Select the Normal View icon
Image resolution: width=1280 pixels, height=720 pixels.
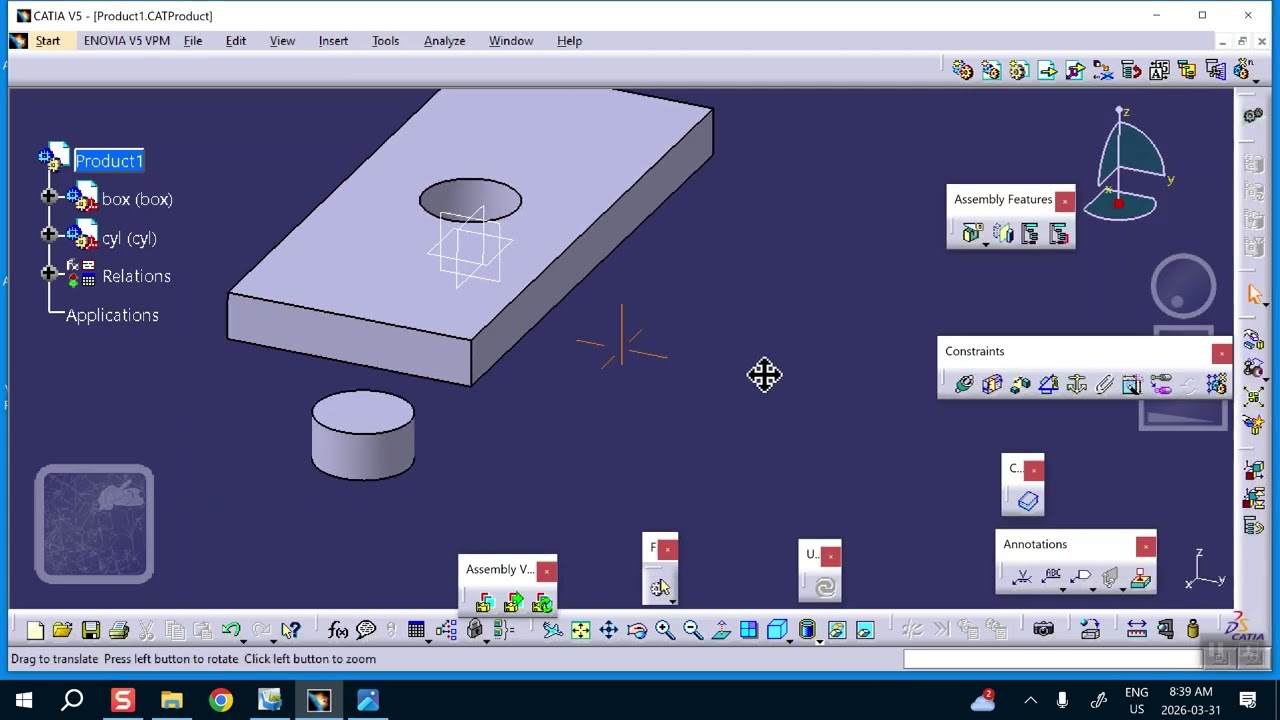click(720, 630)
